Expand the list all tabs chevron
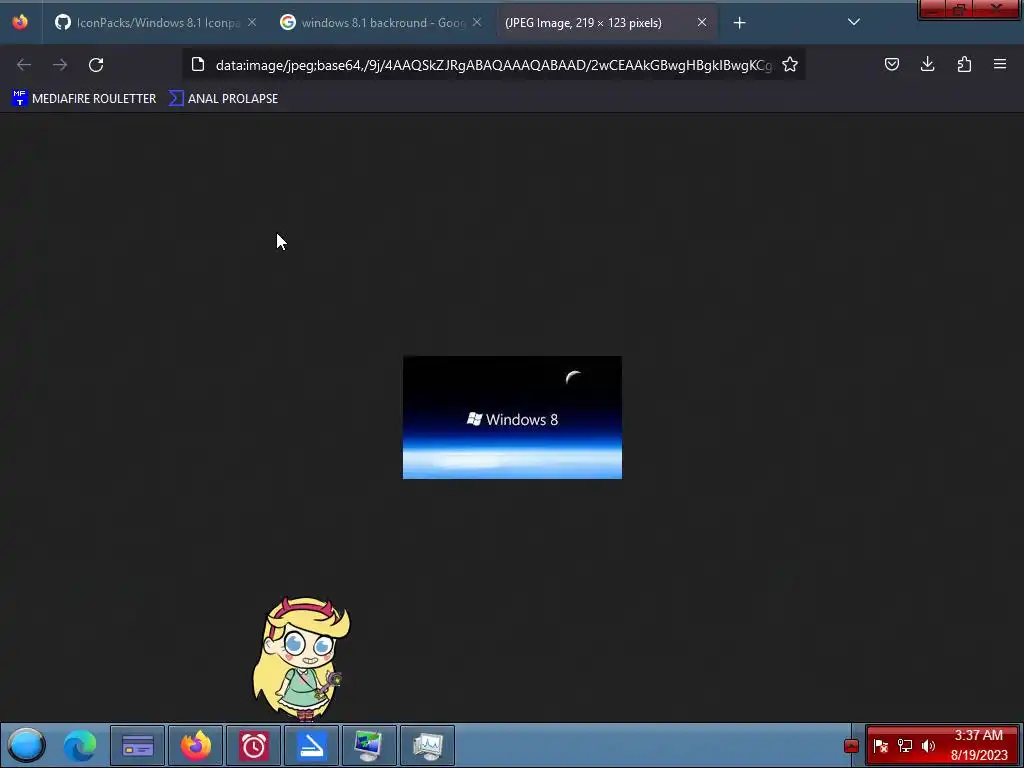1024x768 pixels. tap(854, 22)
